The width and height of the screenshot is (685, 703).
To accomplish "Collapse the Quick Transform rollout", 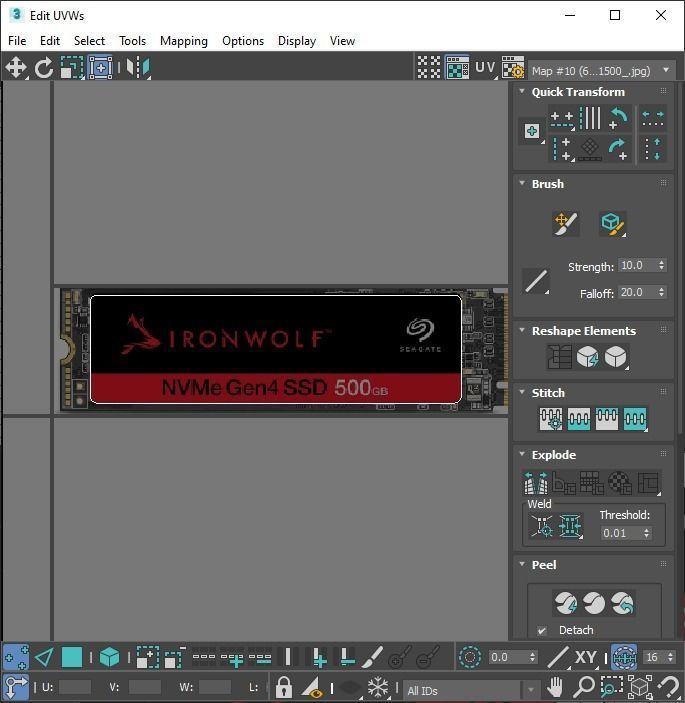I will [522, 91].
